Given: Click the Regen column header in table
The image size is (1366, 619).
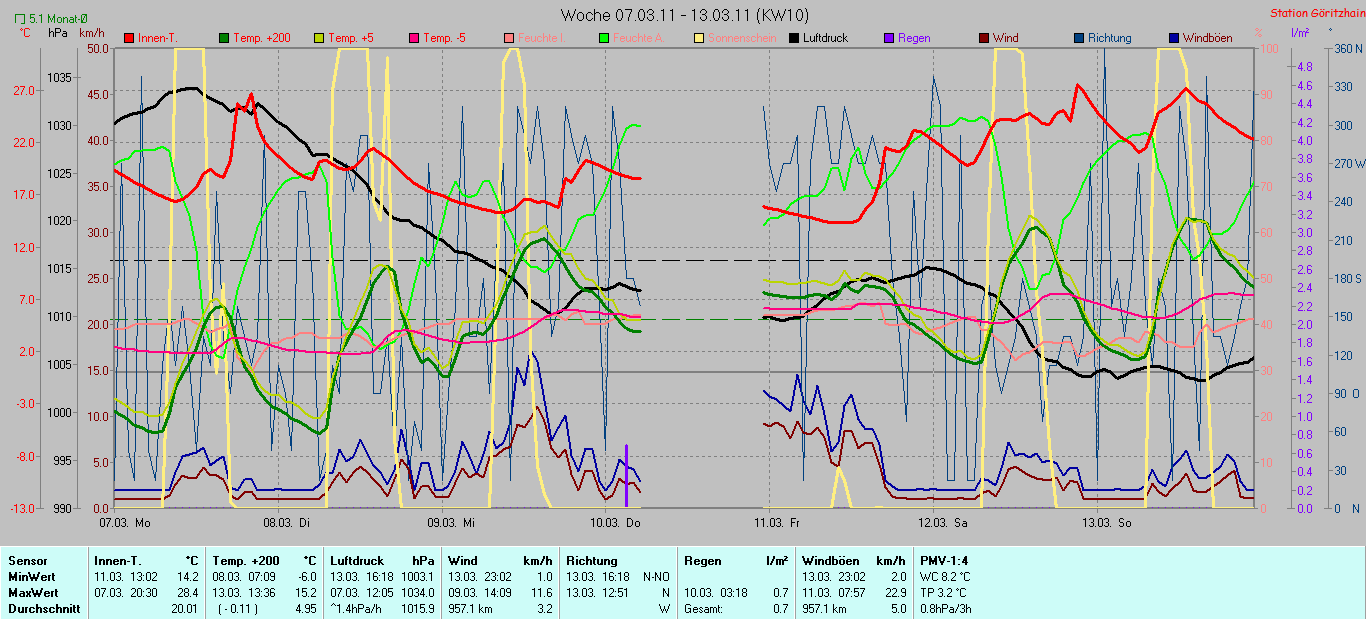Looking at the screenshot, I should pyautogui.click(x=703, y=561).
